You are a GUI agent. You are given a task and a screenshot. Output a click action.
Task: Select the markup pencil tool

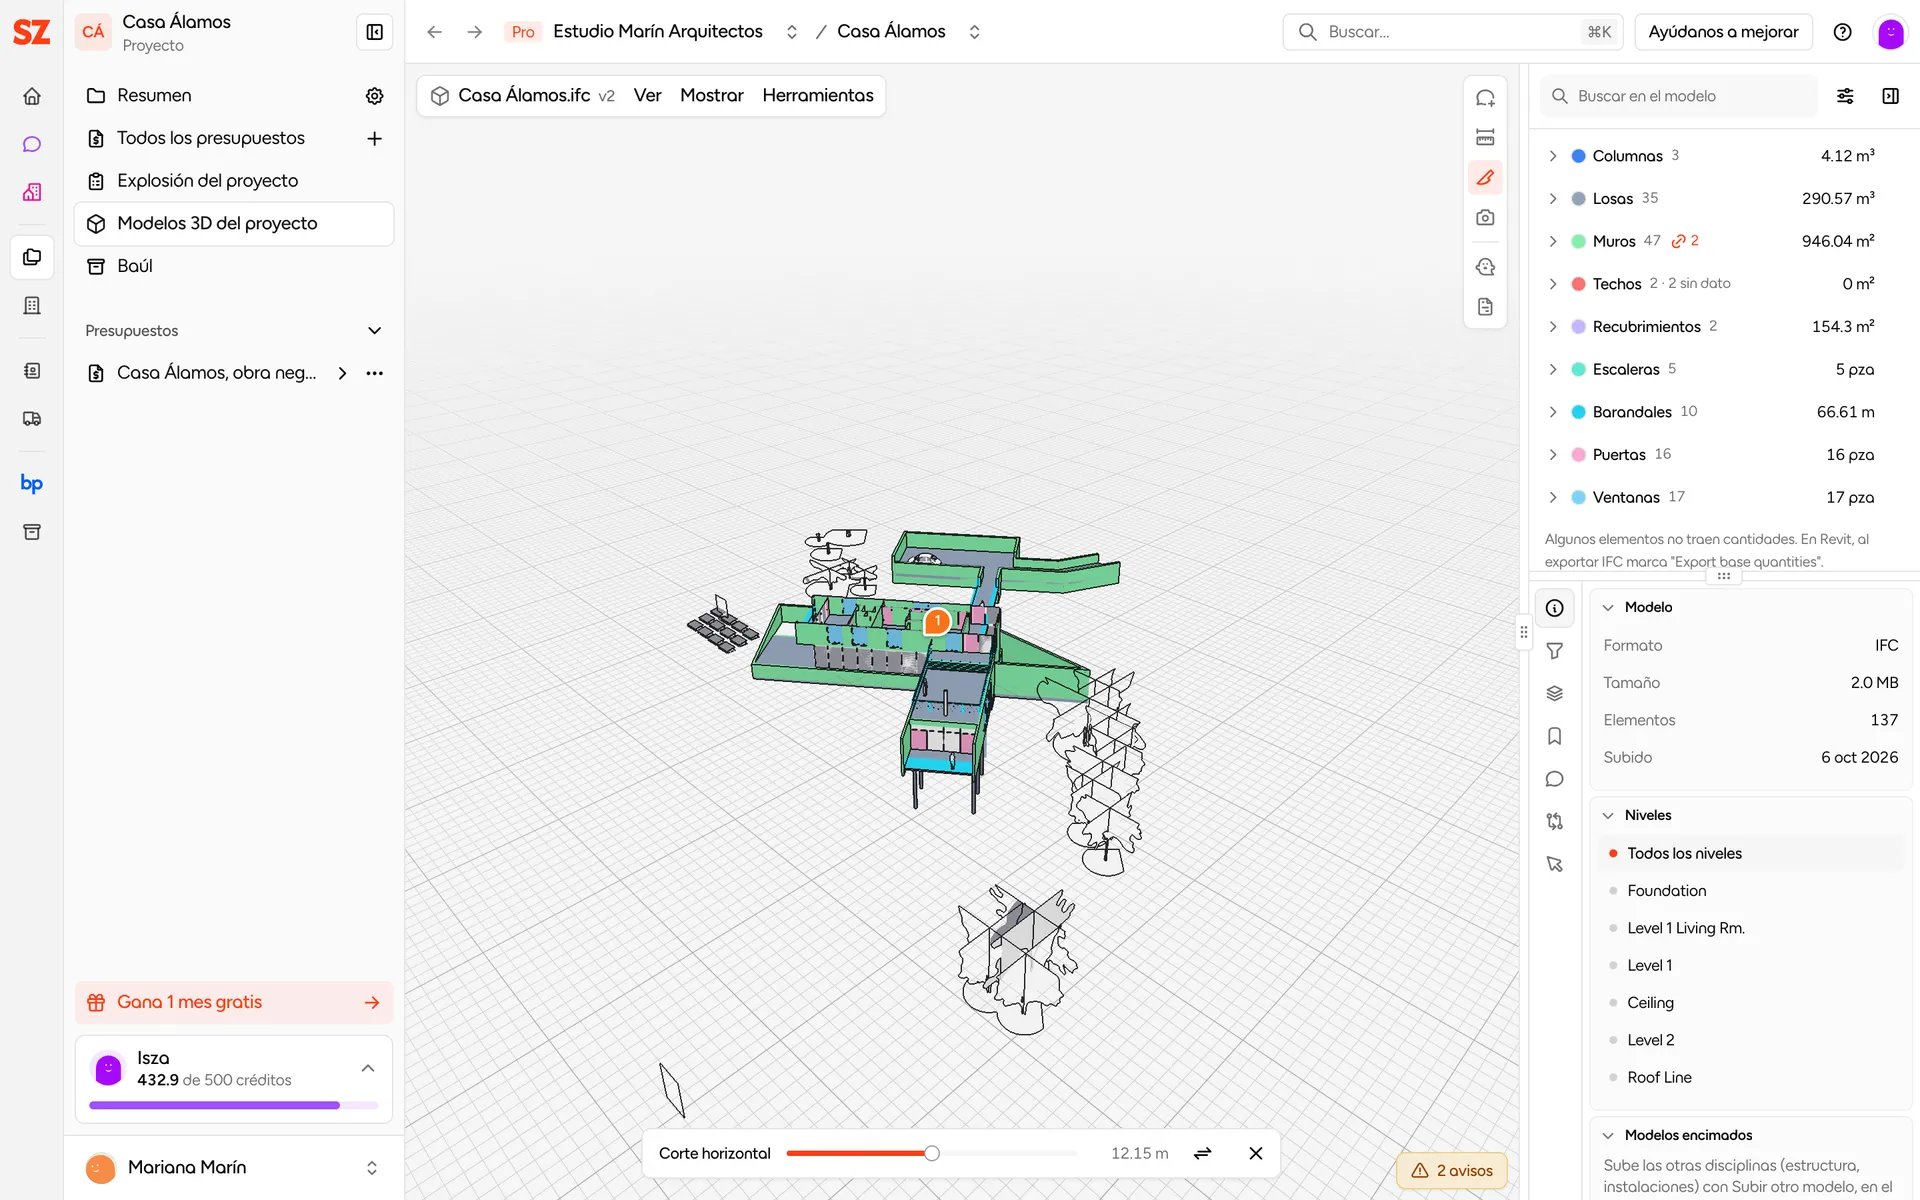(x=1485, y=178)
